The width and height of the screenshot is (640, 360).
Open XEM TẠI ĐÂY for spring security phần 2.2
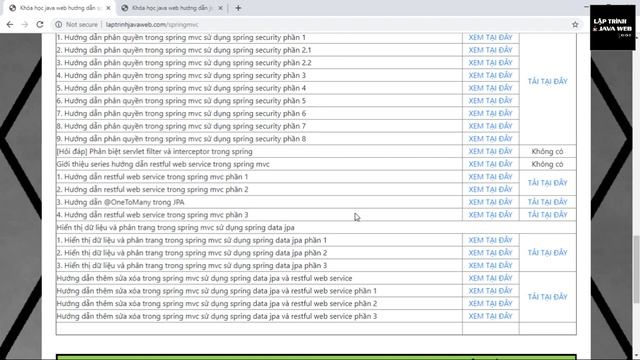(490, 62)
